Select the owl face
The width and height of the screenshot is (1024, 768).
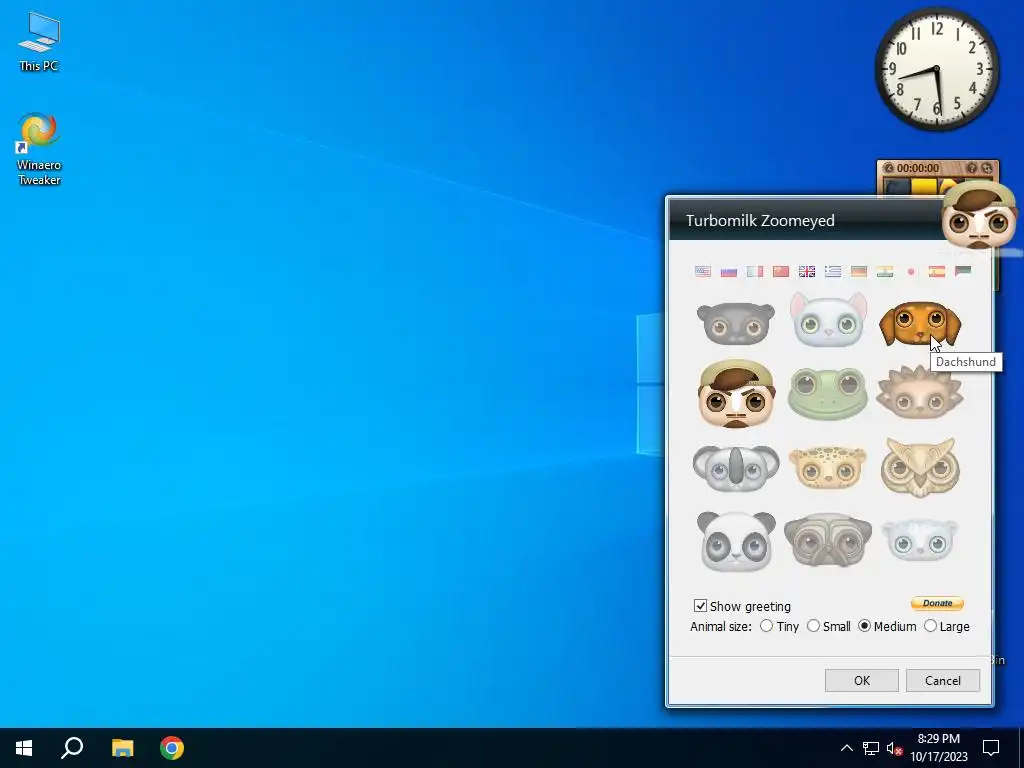tap(920, 467)
